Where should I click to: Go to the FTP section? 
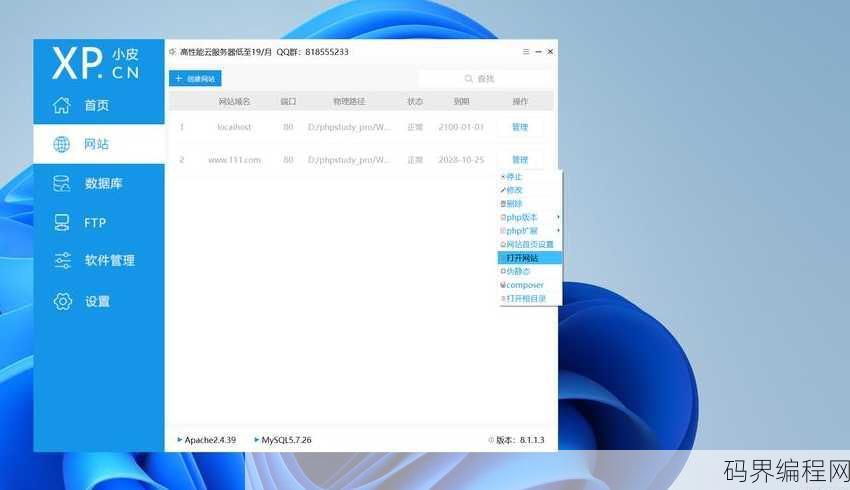pyautogui.click(x=99, y=223)
